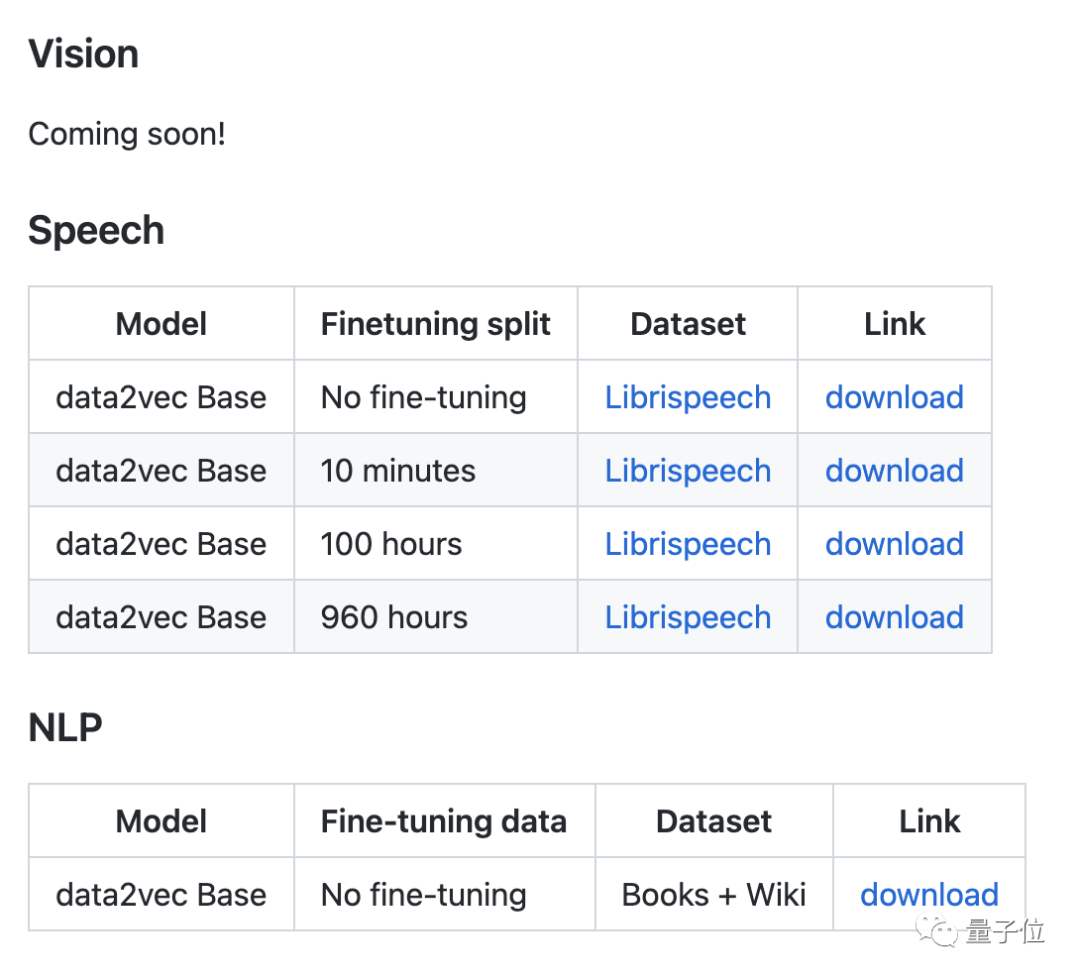Download the 960 hours data2vec model

(x=894, y=617)
